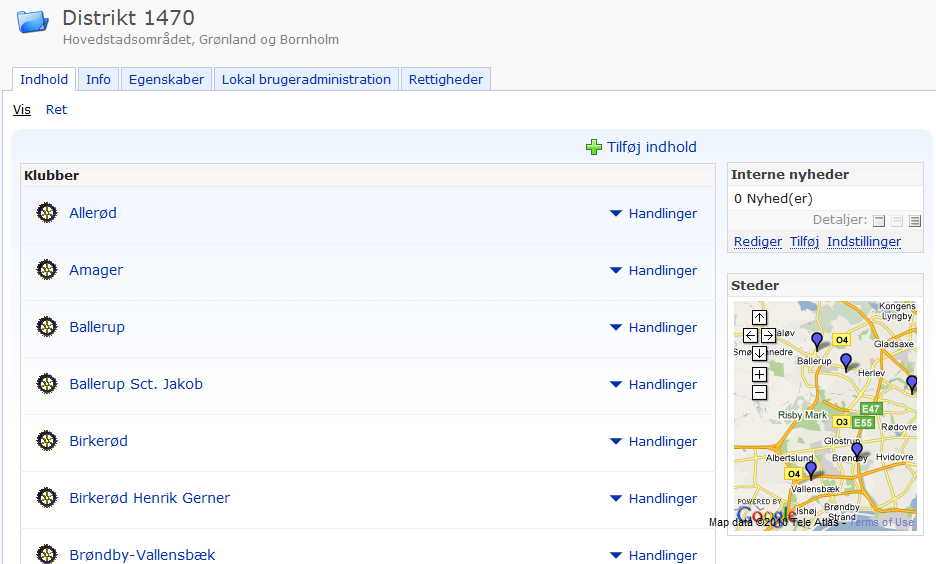Expand Handlinger menu for Amager
The image size is (936, 564).
[x=653, y=271]
